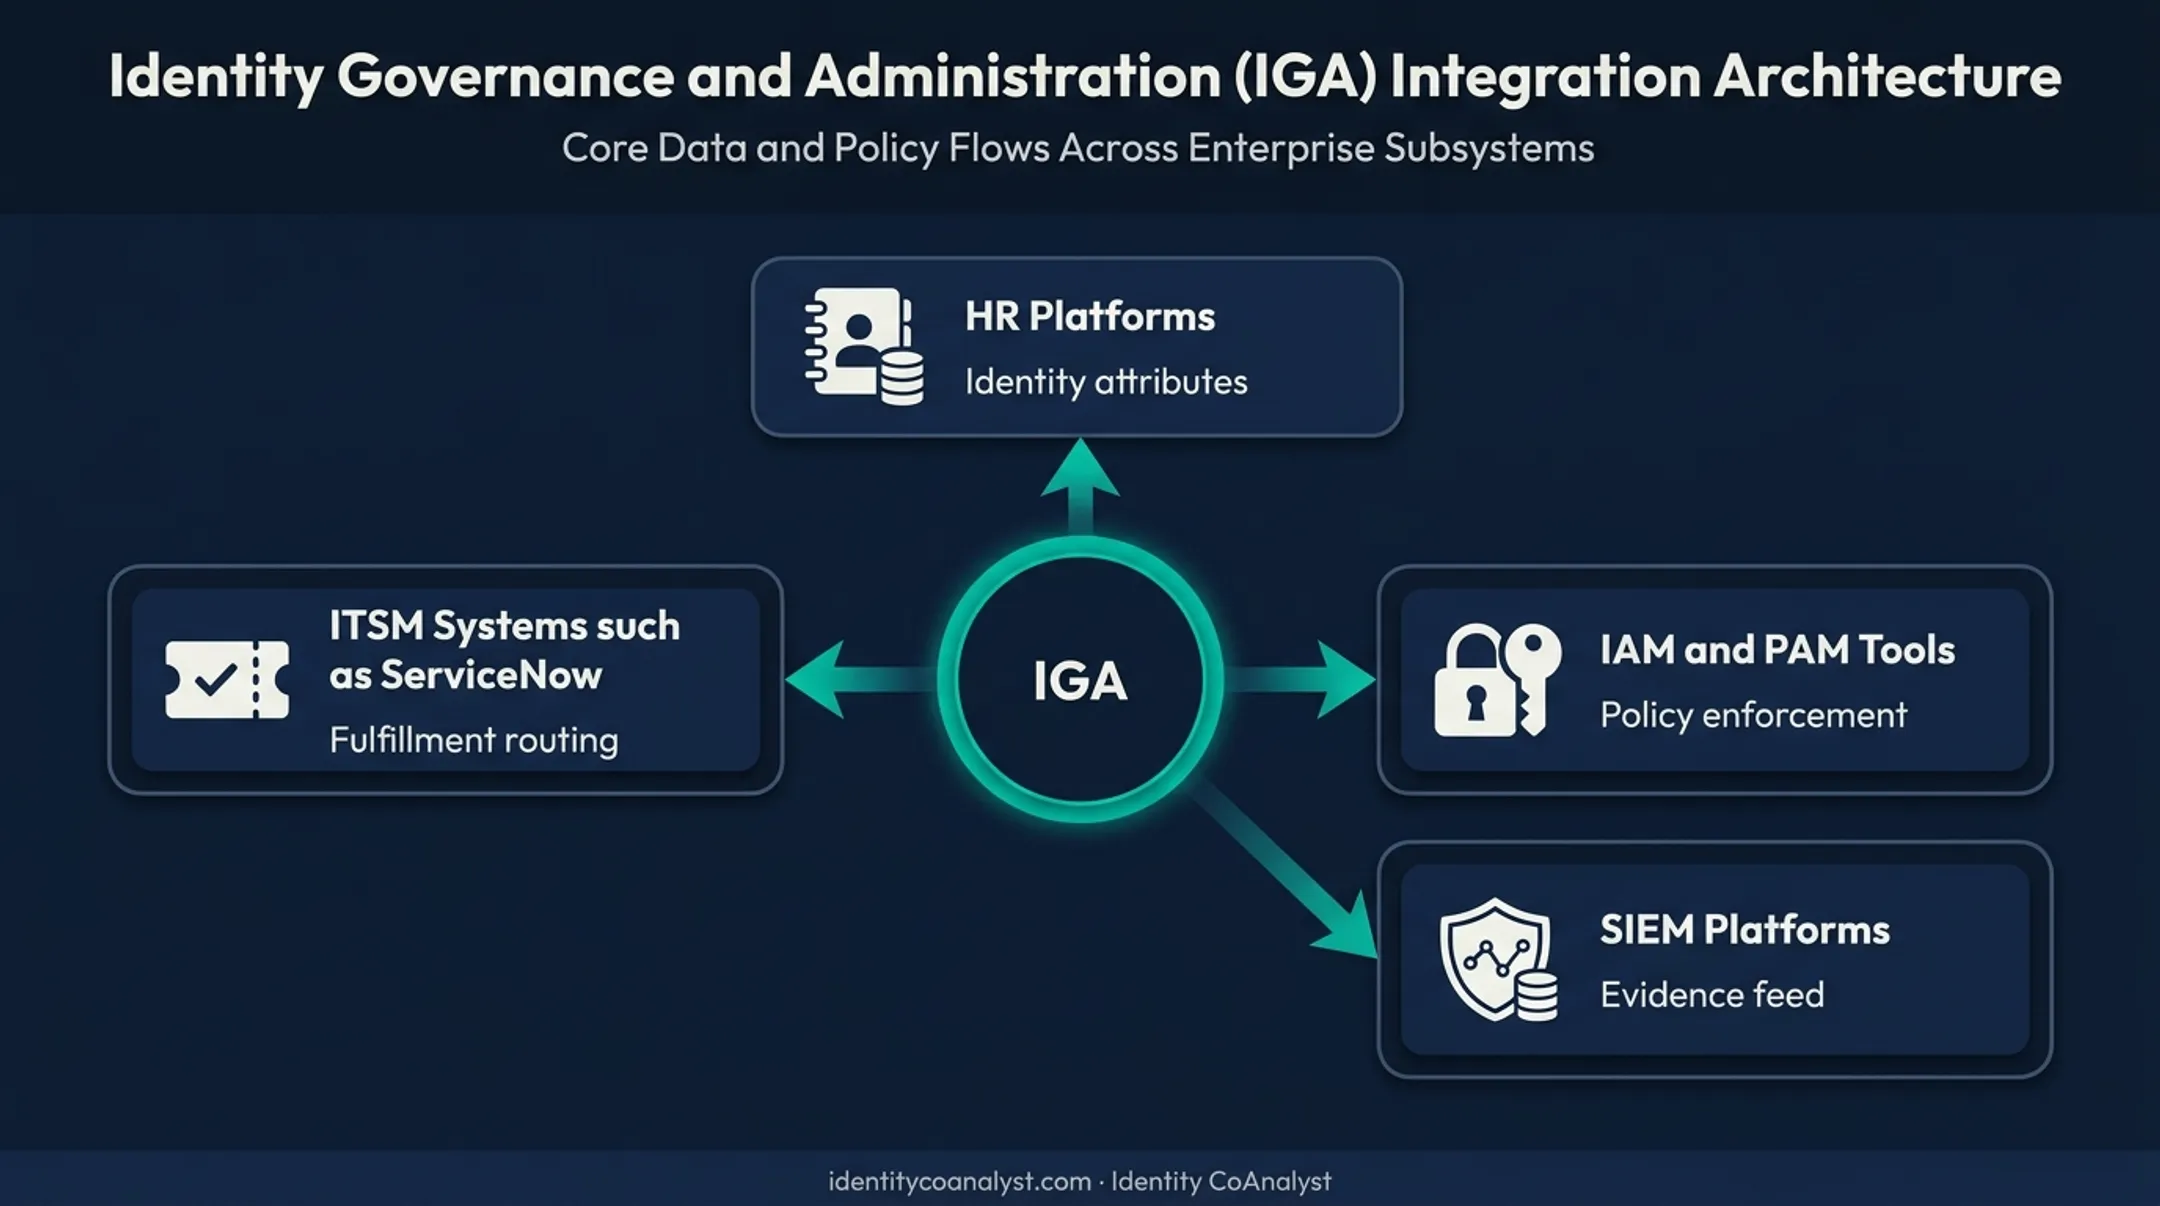Viewport: 2160px width, 1206px height.
Task: Click the IAM and PAM lock and key icon
Action: [1497, 680]
